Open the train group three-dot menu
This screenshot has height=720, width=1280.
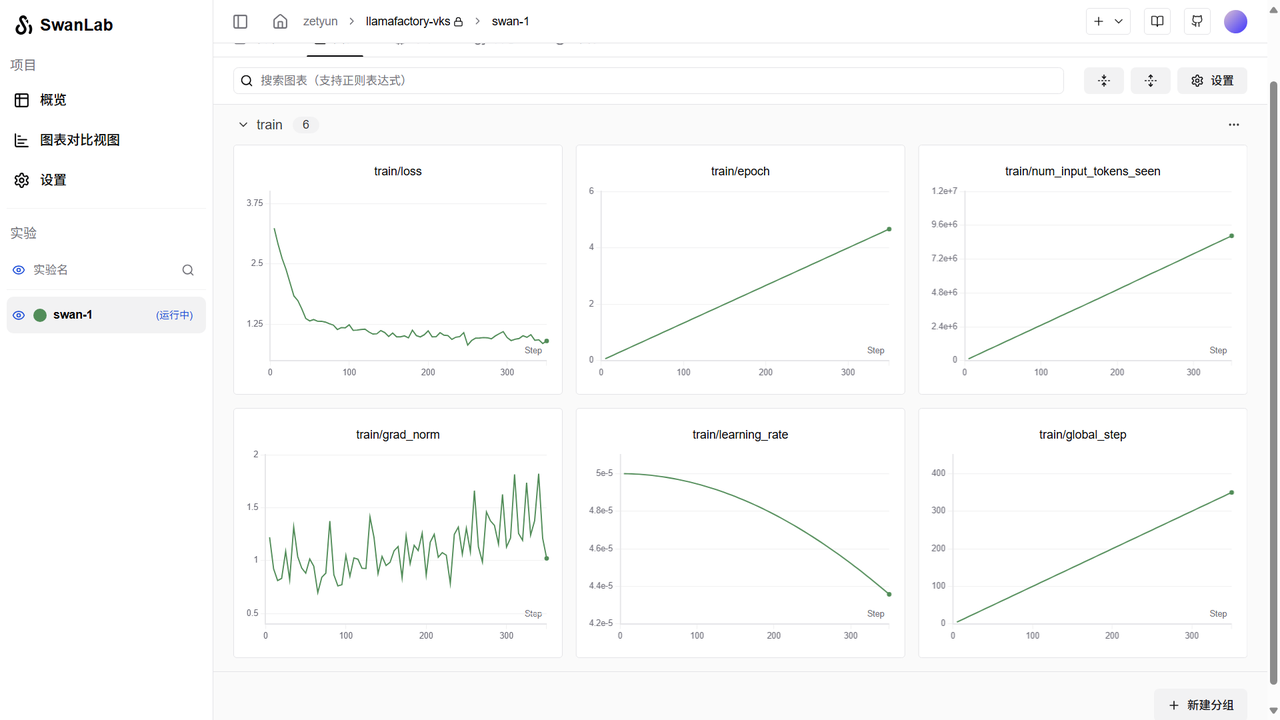[x=1233, y=125]
